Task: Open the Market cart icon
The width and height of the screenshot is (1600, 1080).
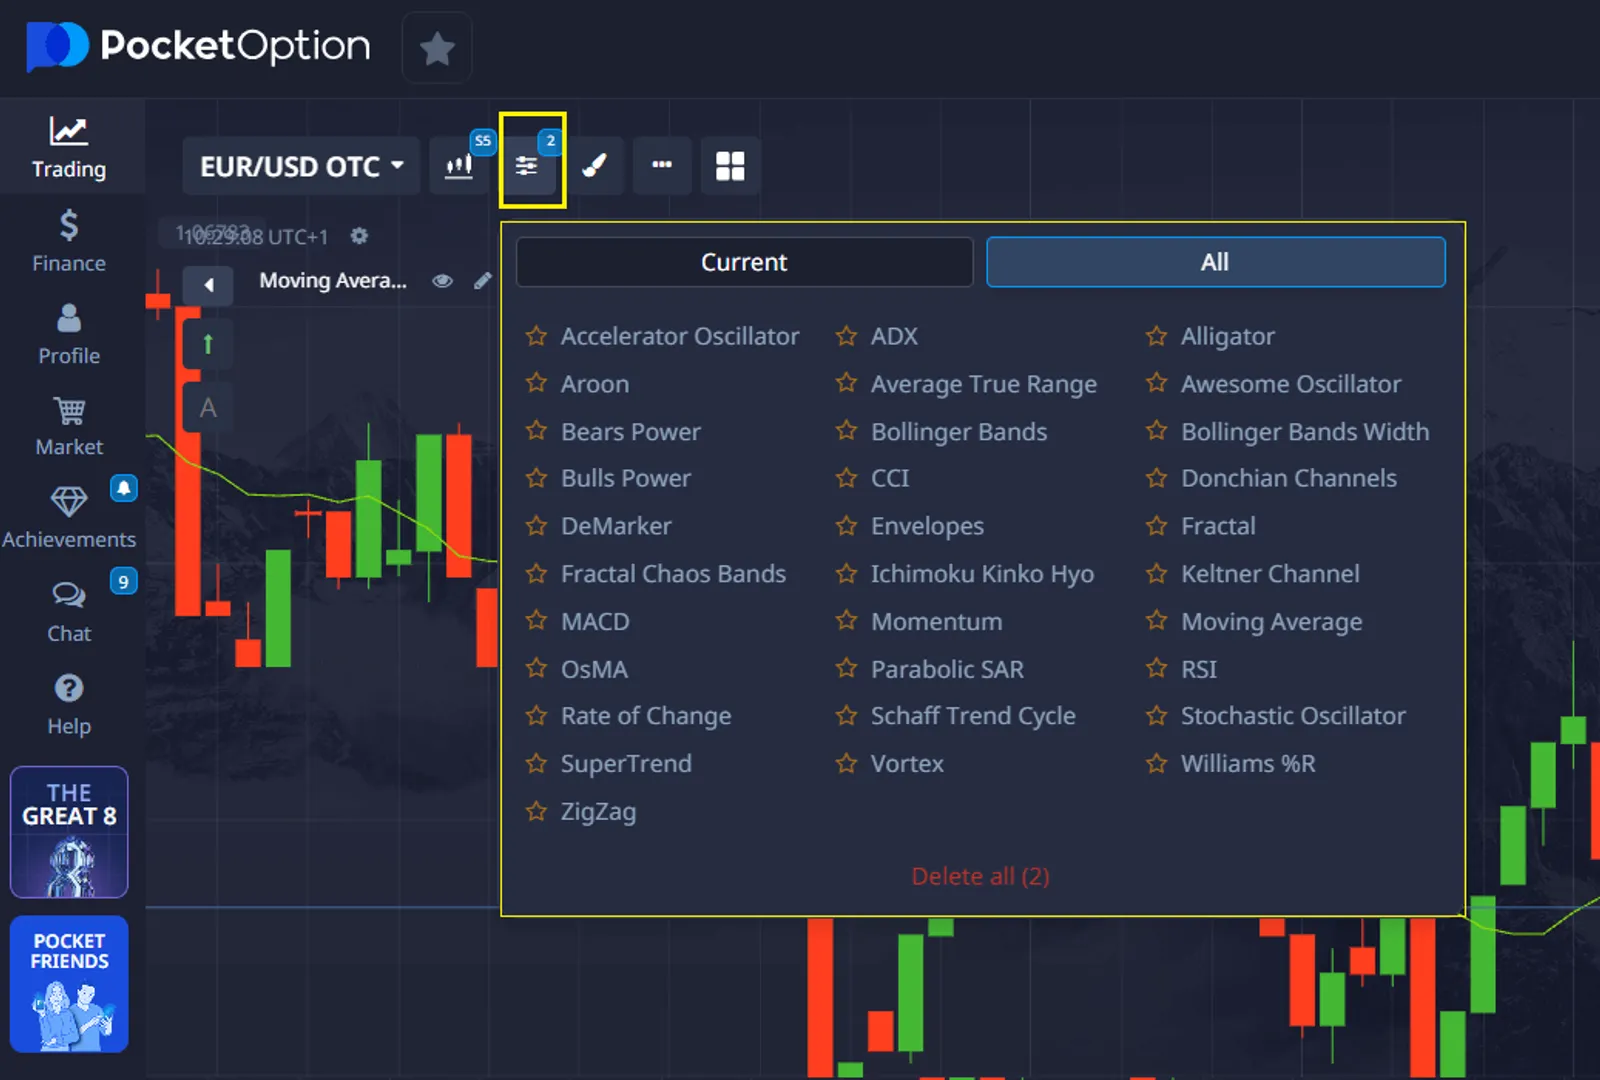Action: click(69, 425)
